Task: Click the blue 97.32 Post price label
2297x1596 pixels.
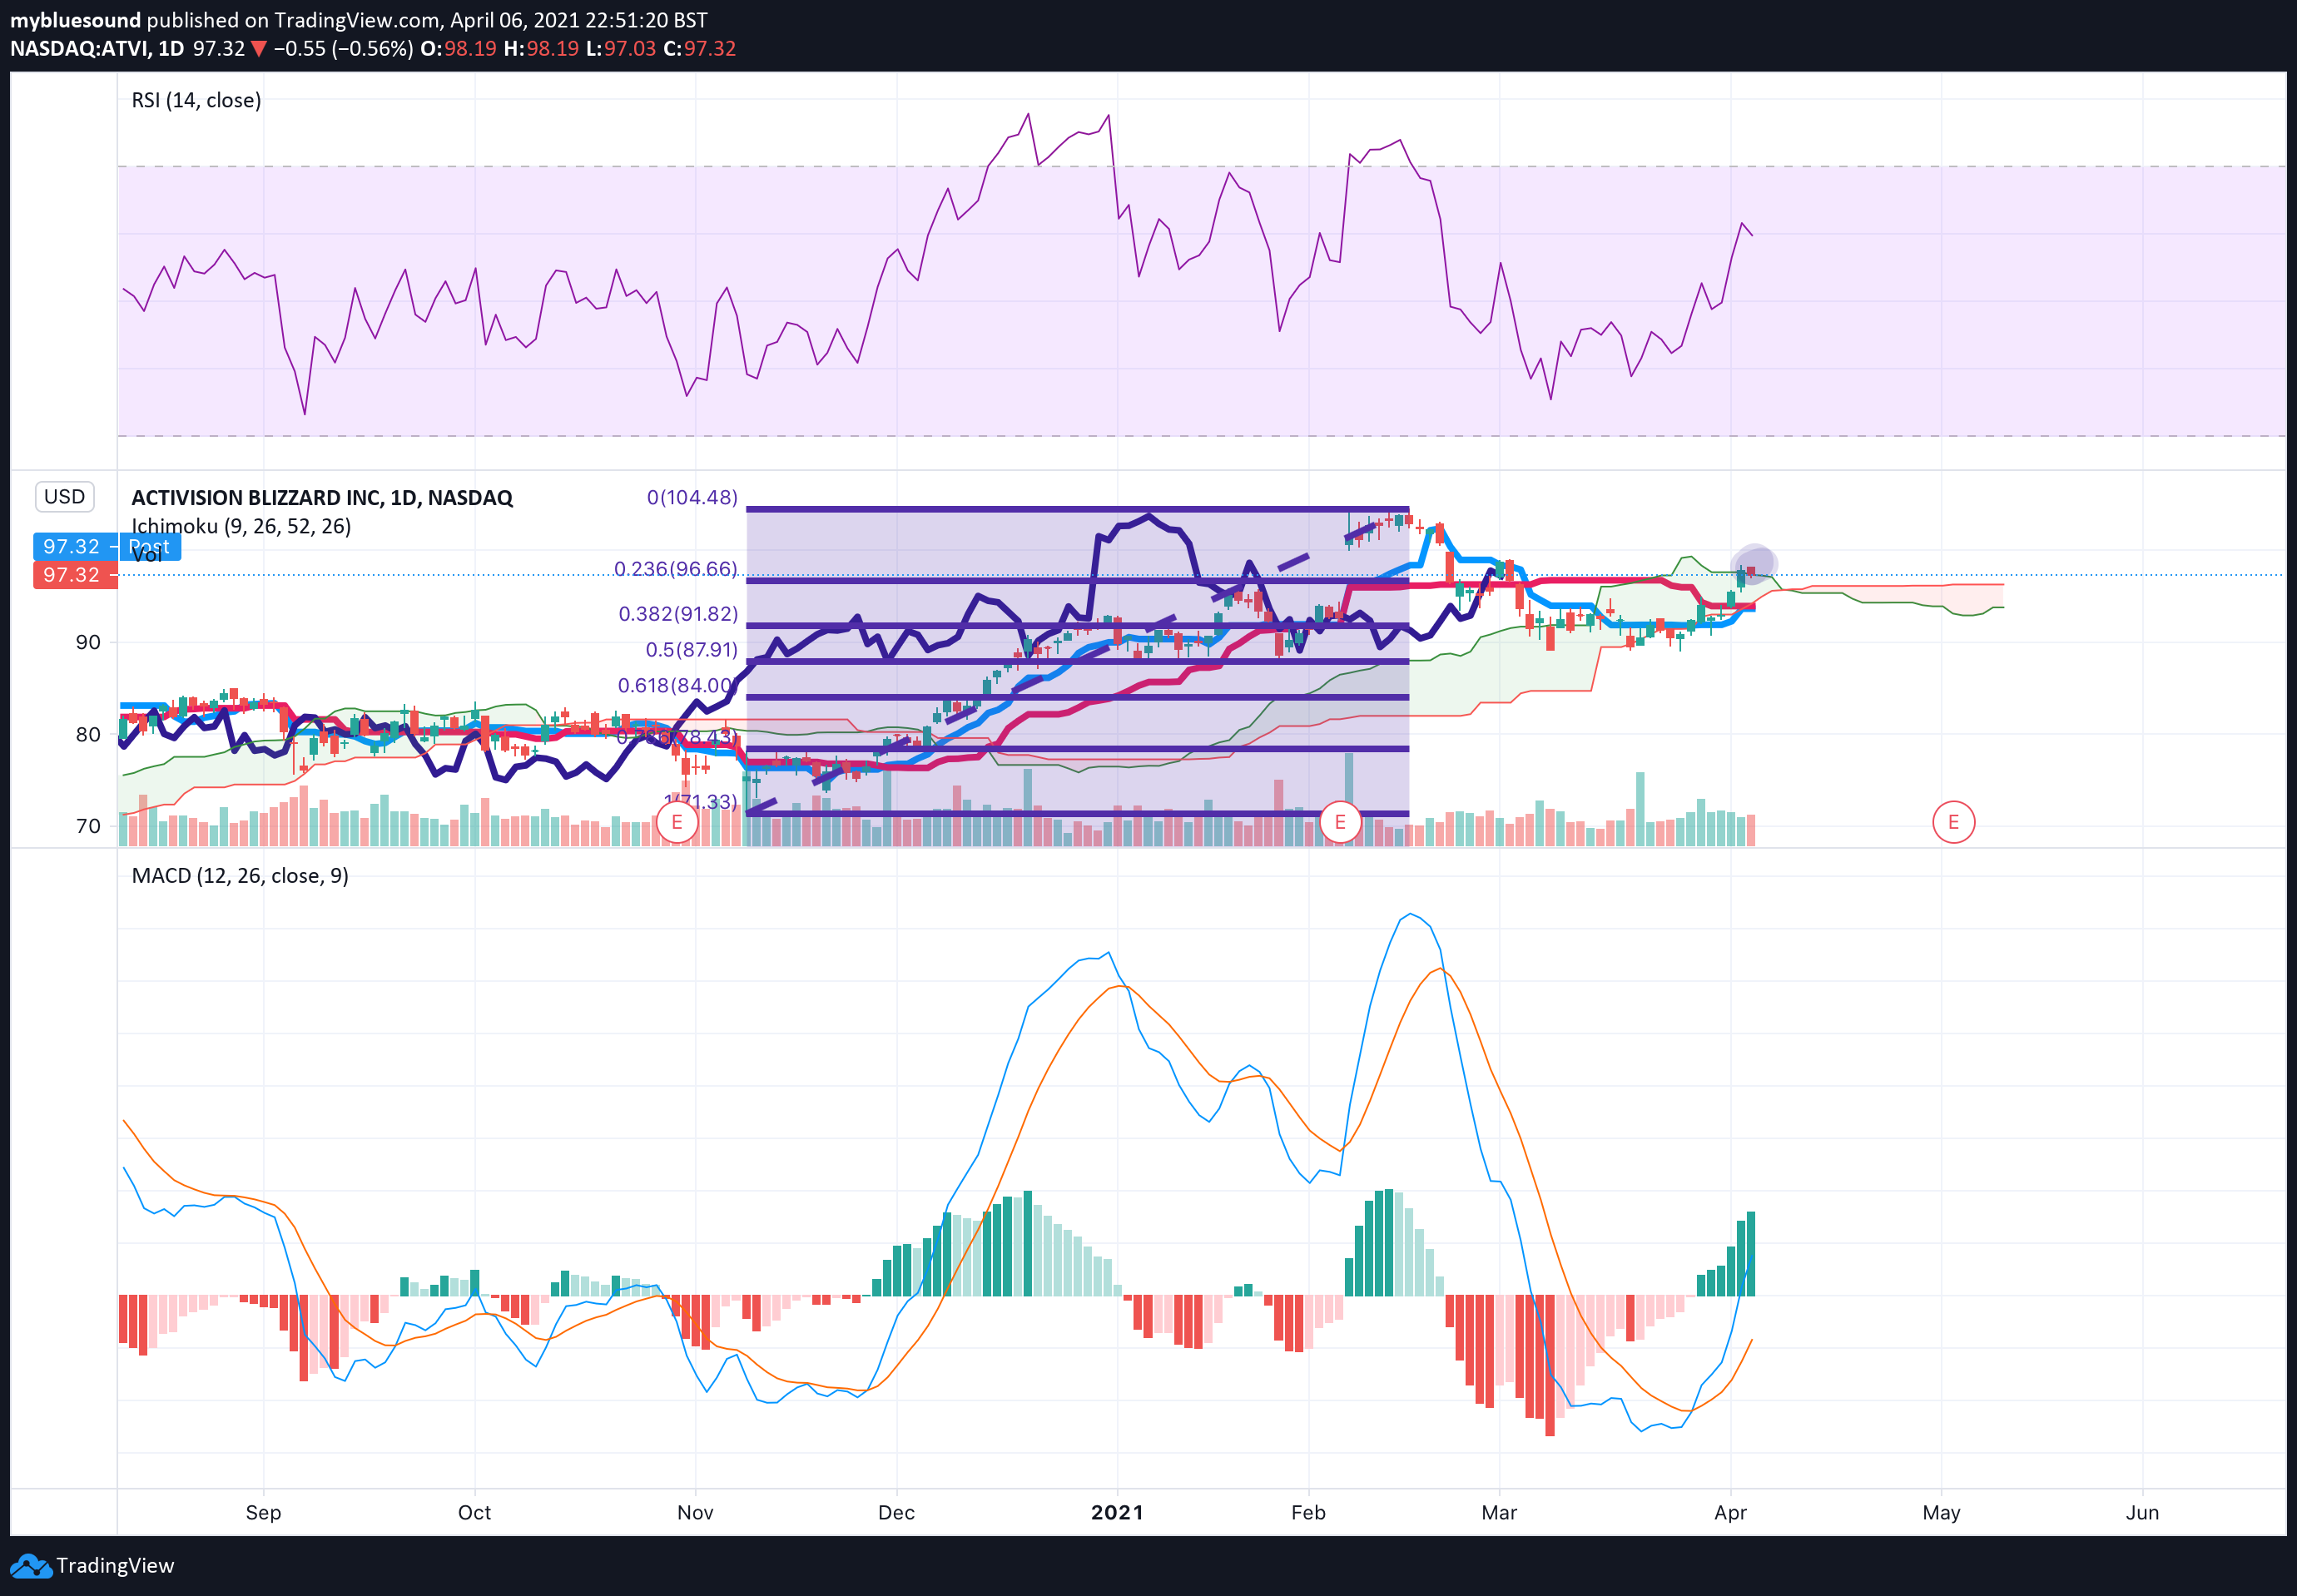Action: [107, 547]
